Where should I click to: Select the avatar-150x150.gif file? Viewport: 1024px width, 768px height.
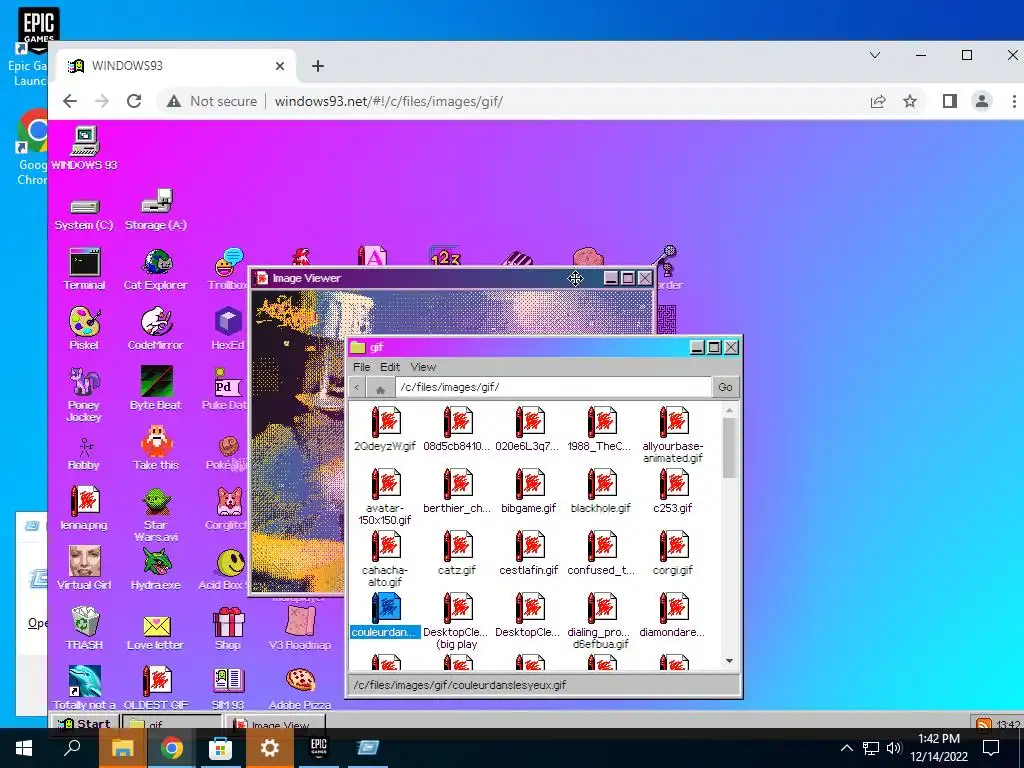[385, 484]
